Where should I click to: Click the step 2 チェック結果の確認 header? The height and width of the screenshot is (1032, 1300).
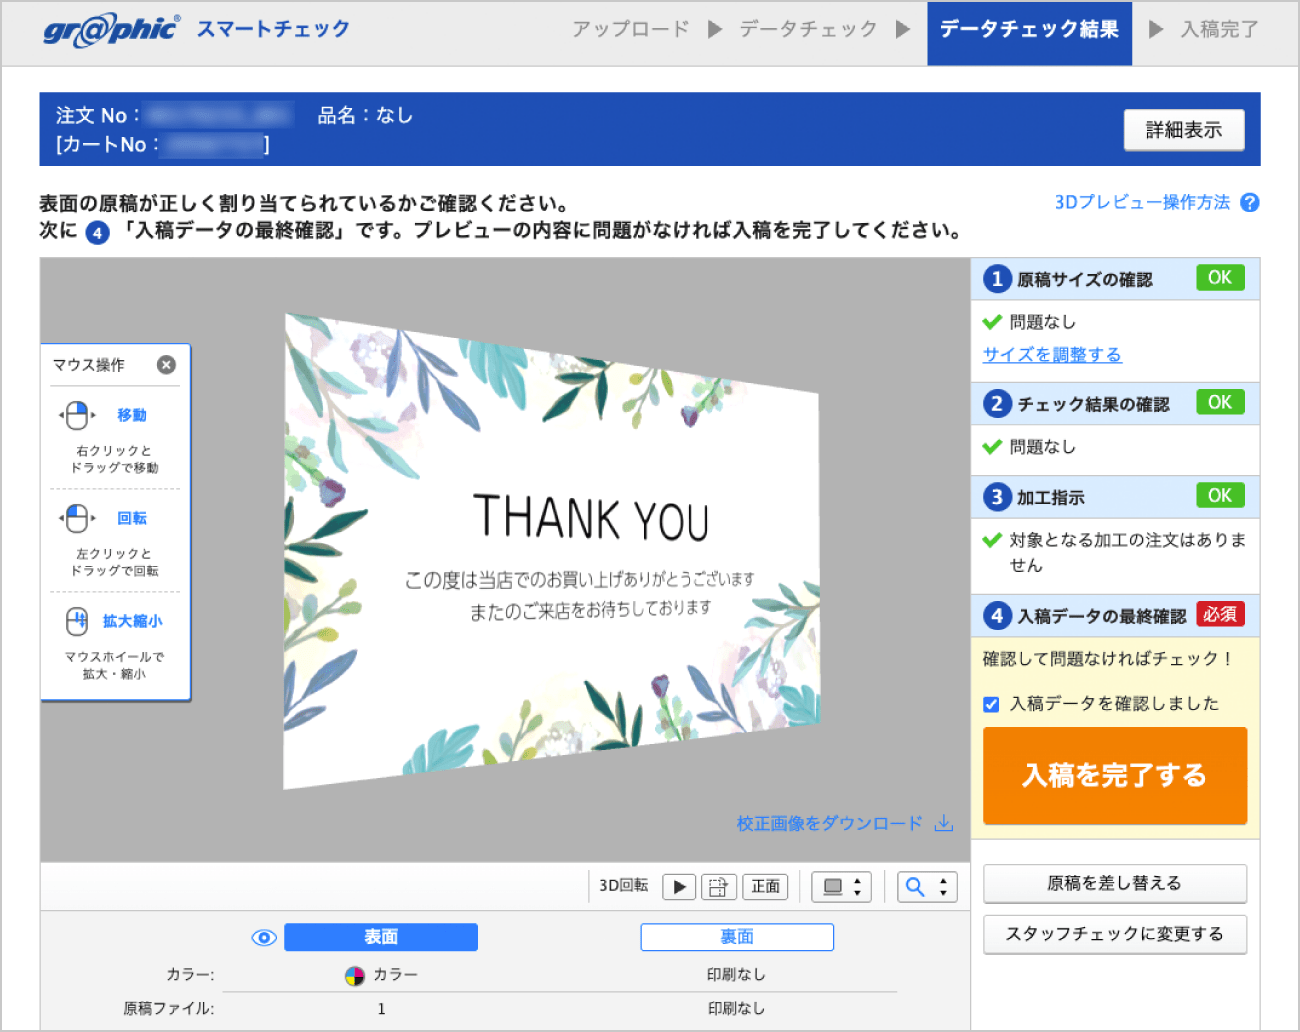click(x=1115, y=404)
